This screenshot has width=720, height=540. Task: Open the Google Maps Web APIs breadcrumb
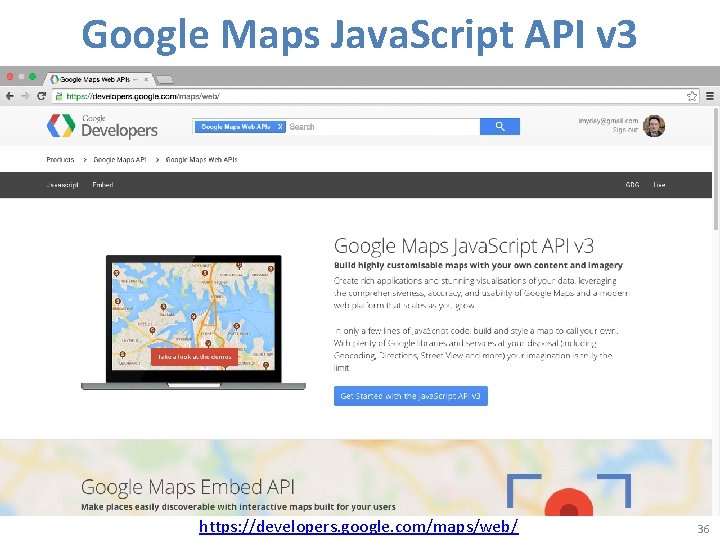[202, 159]
